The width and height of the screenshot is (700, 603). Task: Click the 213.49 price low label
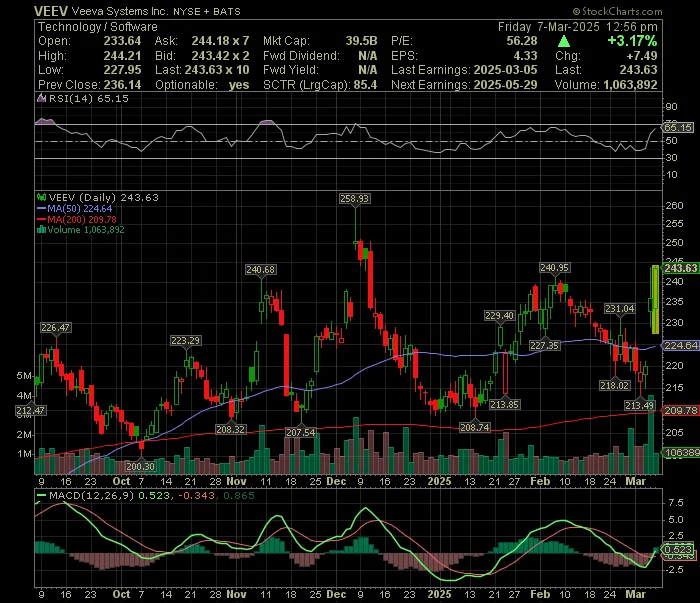(x=640, y=405)
